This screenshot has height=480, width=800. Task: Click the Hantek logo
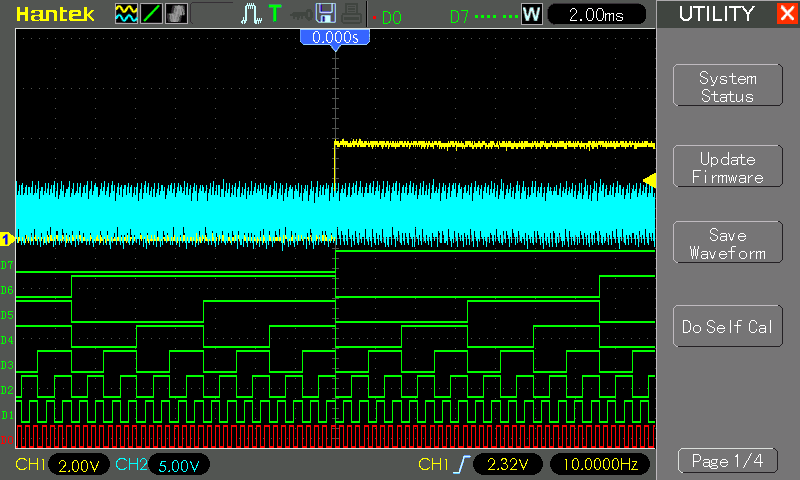click(55, 14)
